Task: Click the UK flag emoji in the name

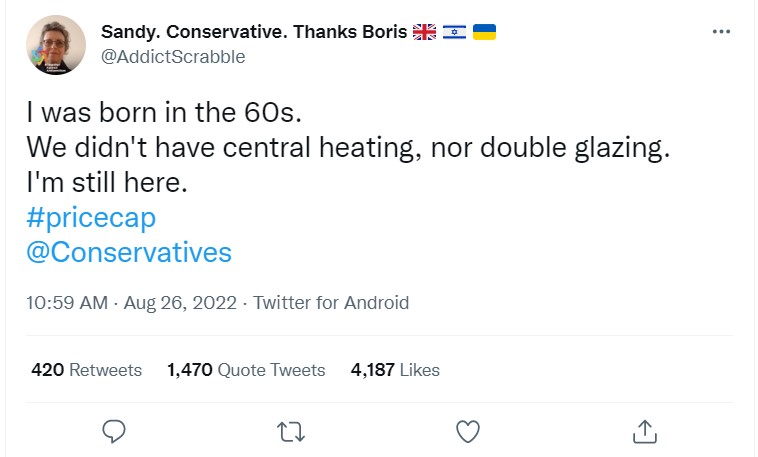Action: click(425, 32)
